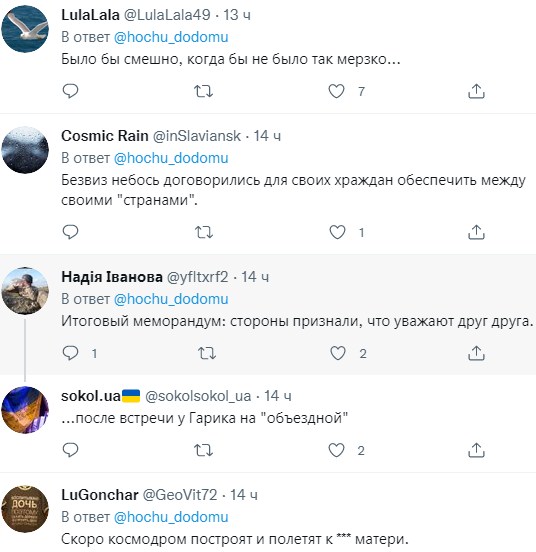Open Надія Іванова's soldier avatar
536x552 pixels.
[x=25, y=291]
